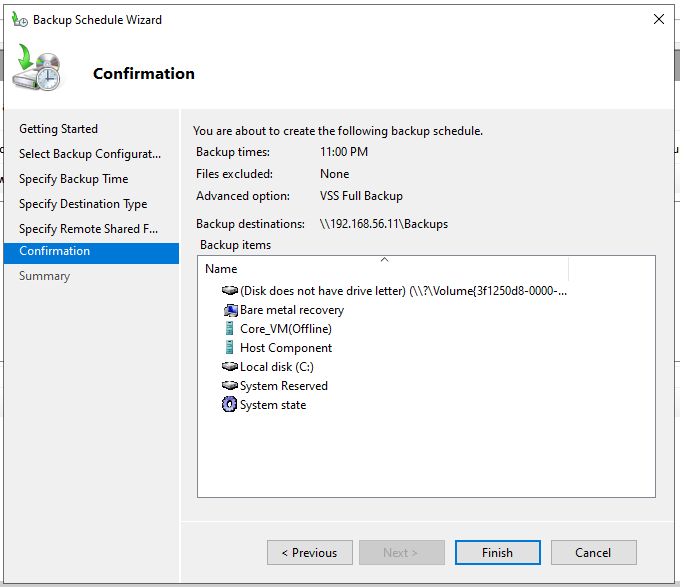Click the 11:00 PM backup time value
This screenshot has height=587, width=680.
(344, 152)
